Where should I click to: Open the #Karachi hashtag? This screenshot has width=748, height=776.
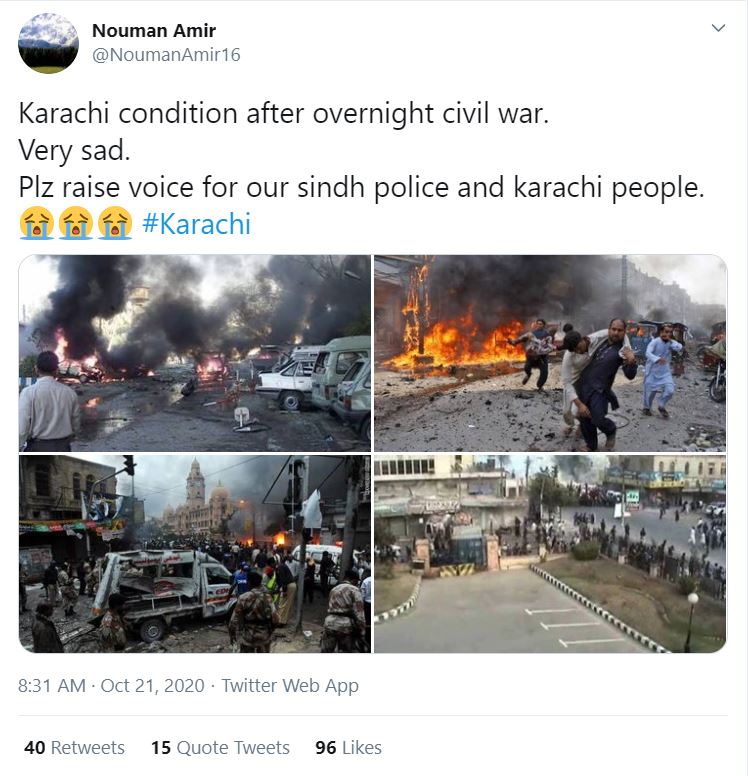pyautogui.click(x=197, y=224)
